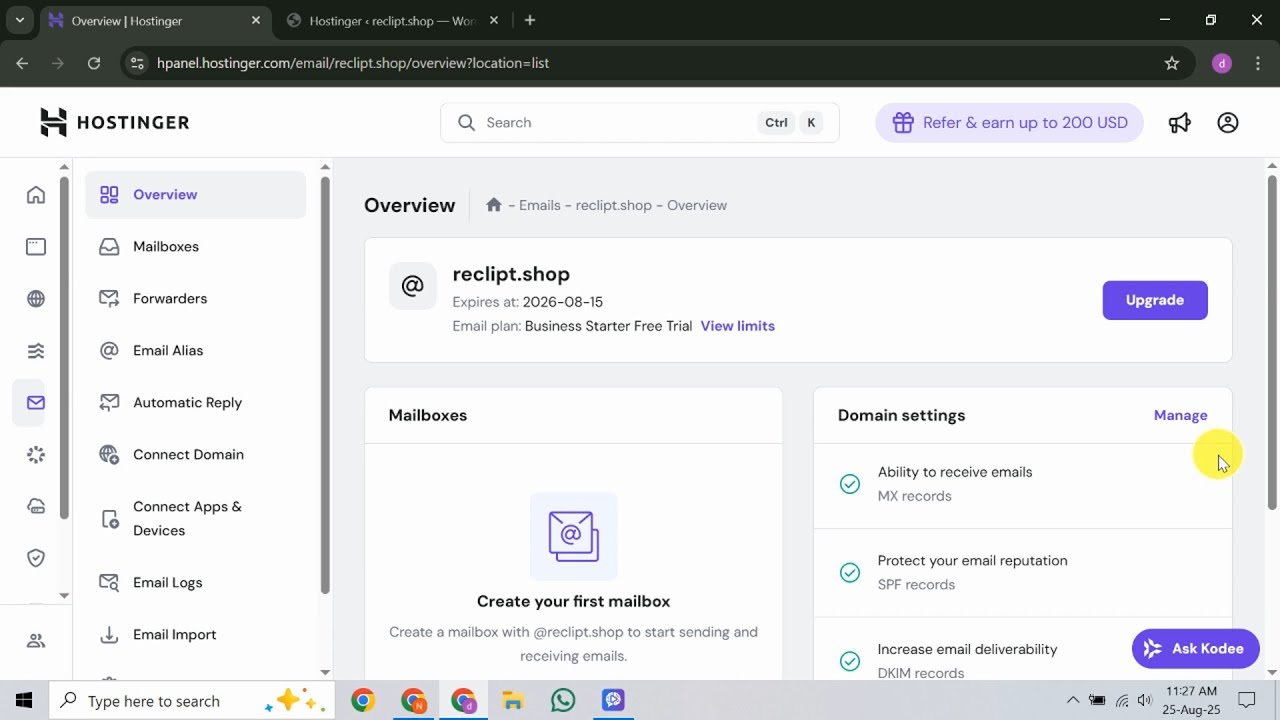The width and height of the screenshot is (1280, 720).
Task: Click the wavy lines icon in the left rail
Action: 36,351
